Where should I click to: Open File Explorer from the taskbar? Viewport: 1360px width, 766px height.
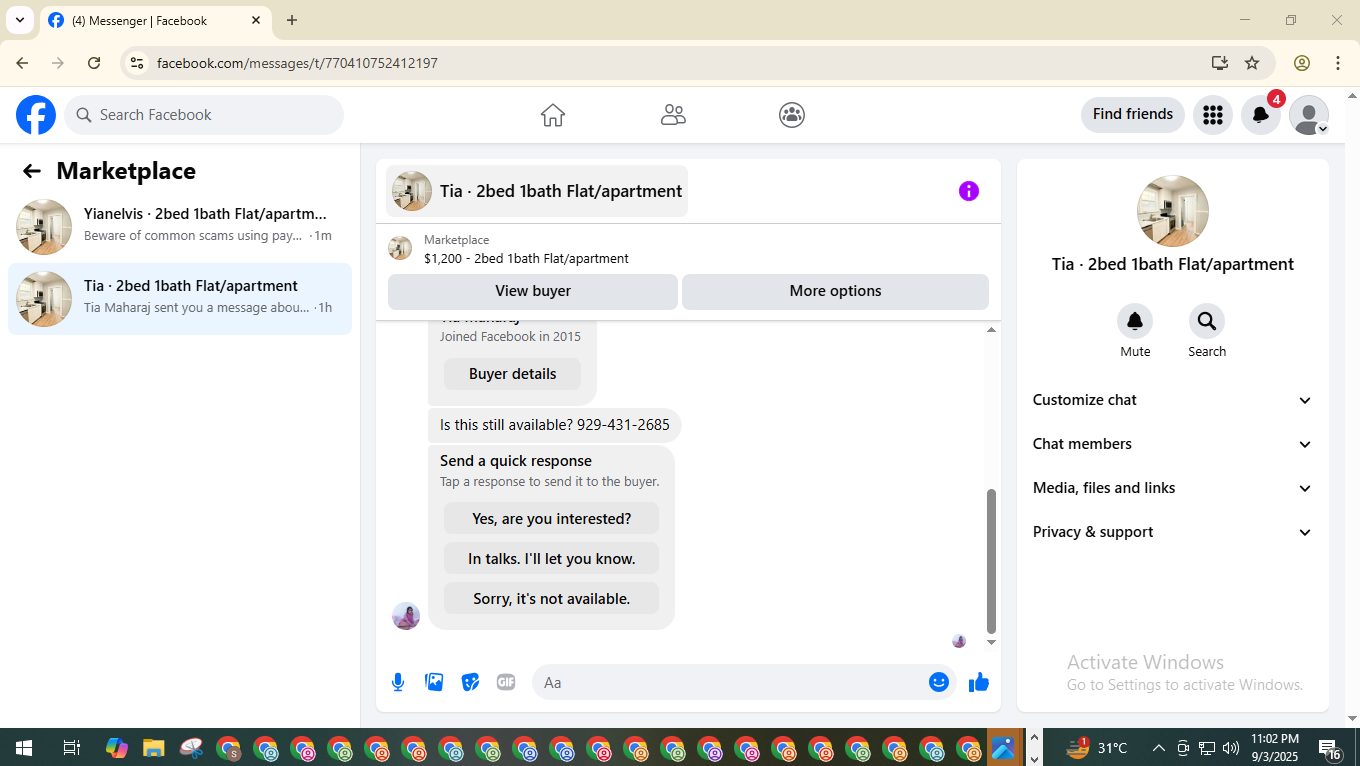point(153,748)
